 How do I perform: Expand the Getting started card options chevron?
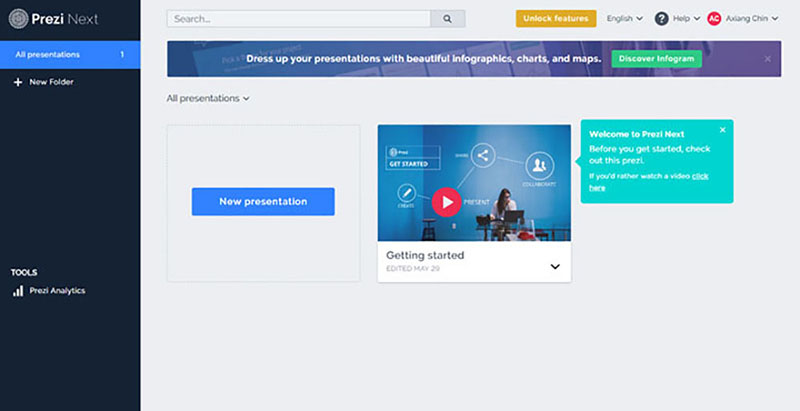coord(555,267)
